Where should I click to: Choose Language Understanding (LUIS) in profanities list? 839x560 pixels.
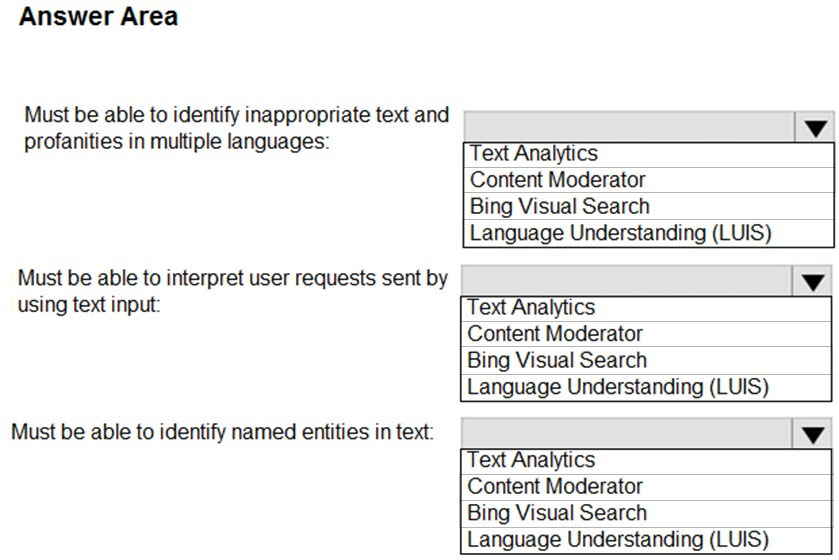coord(648,233)
